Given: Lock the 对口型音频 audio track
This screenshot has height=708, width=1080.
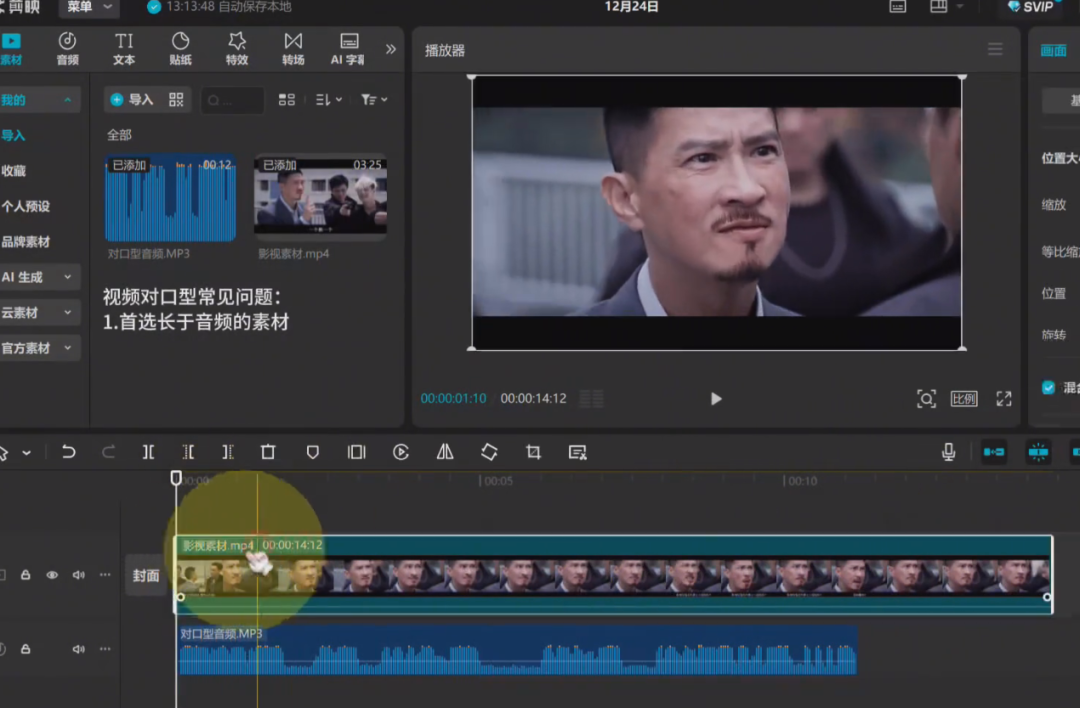Looking at the screenshot, I should [25, 649].
